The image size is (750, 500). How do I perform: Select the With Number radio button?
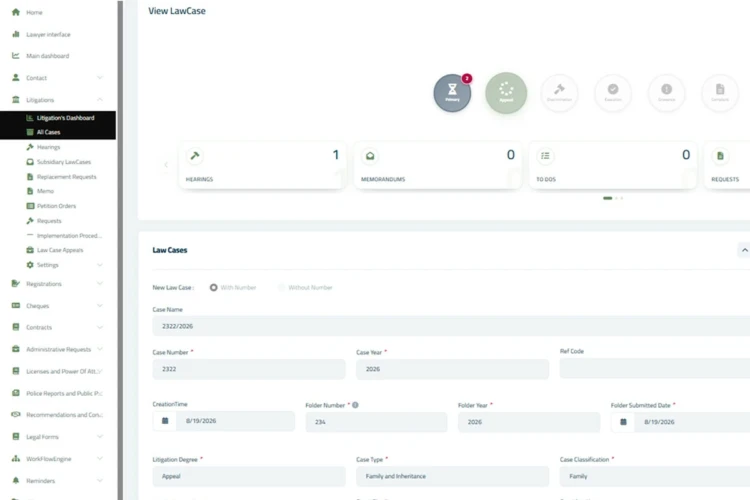pyautogui.click(x=213, y=287)
